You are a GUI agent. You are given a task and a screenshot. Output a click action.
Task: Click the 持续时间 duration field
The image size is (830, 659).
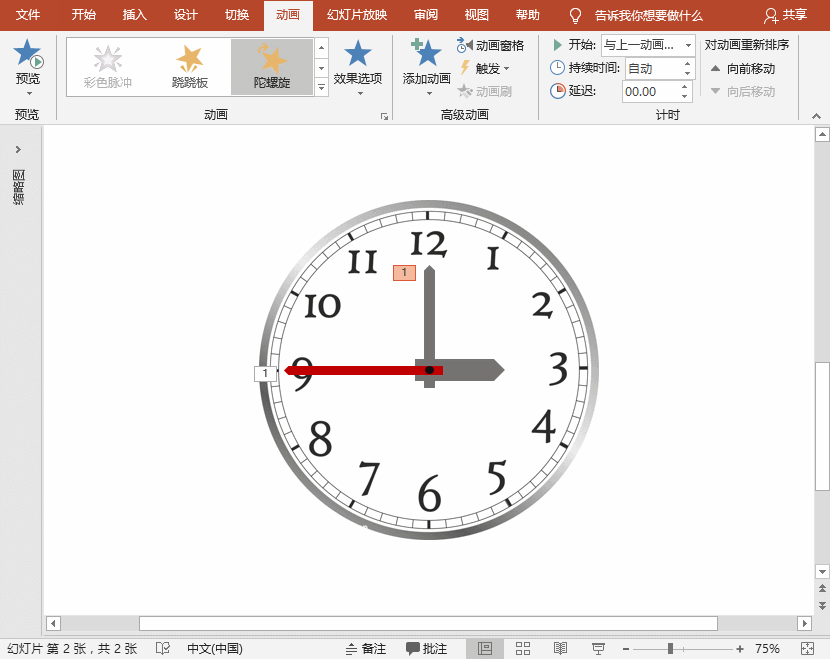tap(653, 68)
